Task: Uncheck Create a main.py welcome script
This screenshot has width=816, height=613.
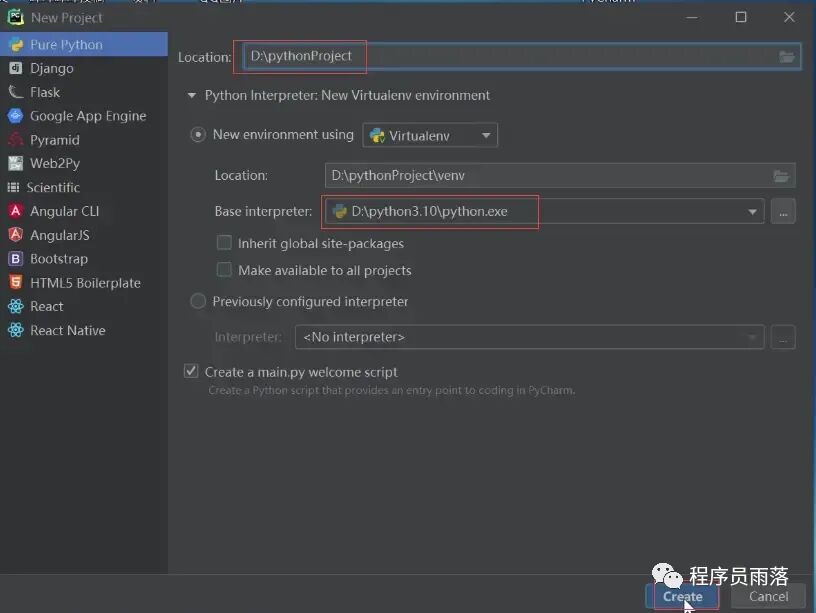Action: 191,371
